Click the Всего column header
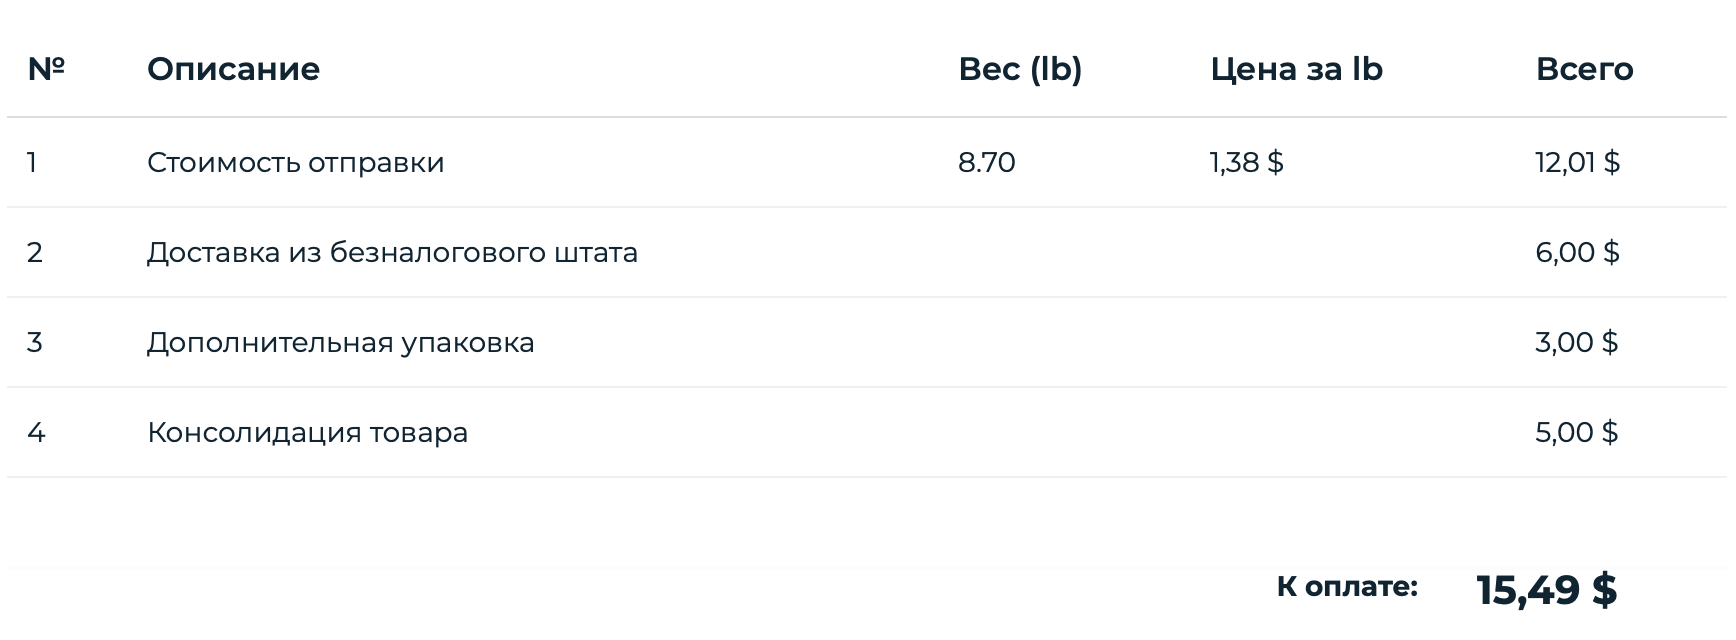Image resolution: width=1736 pixels, height=640 pixels. (1584, 69)
